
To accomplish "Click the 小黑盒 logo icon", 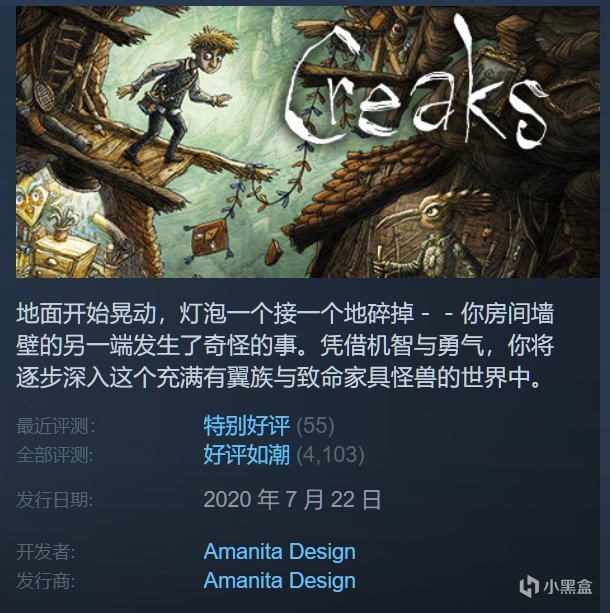I will tap(529, 586).
